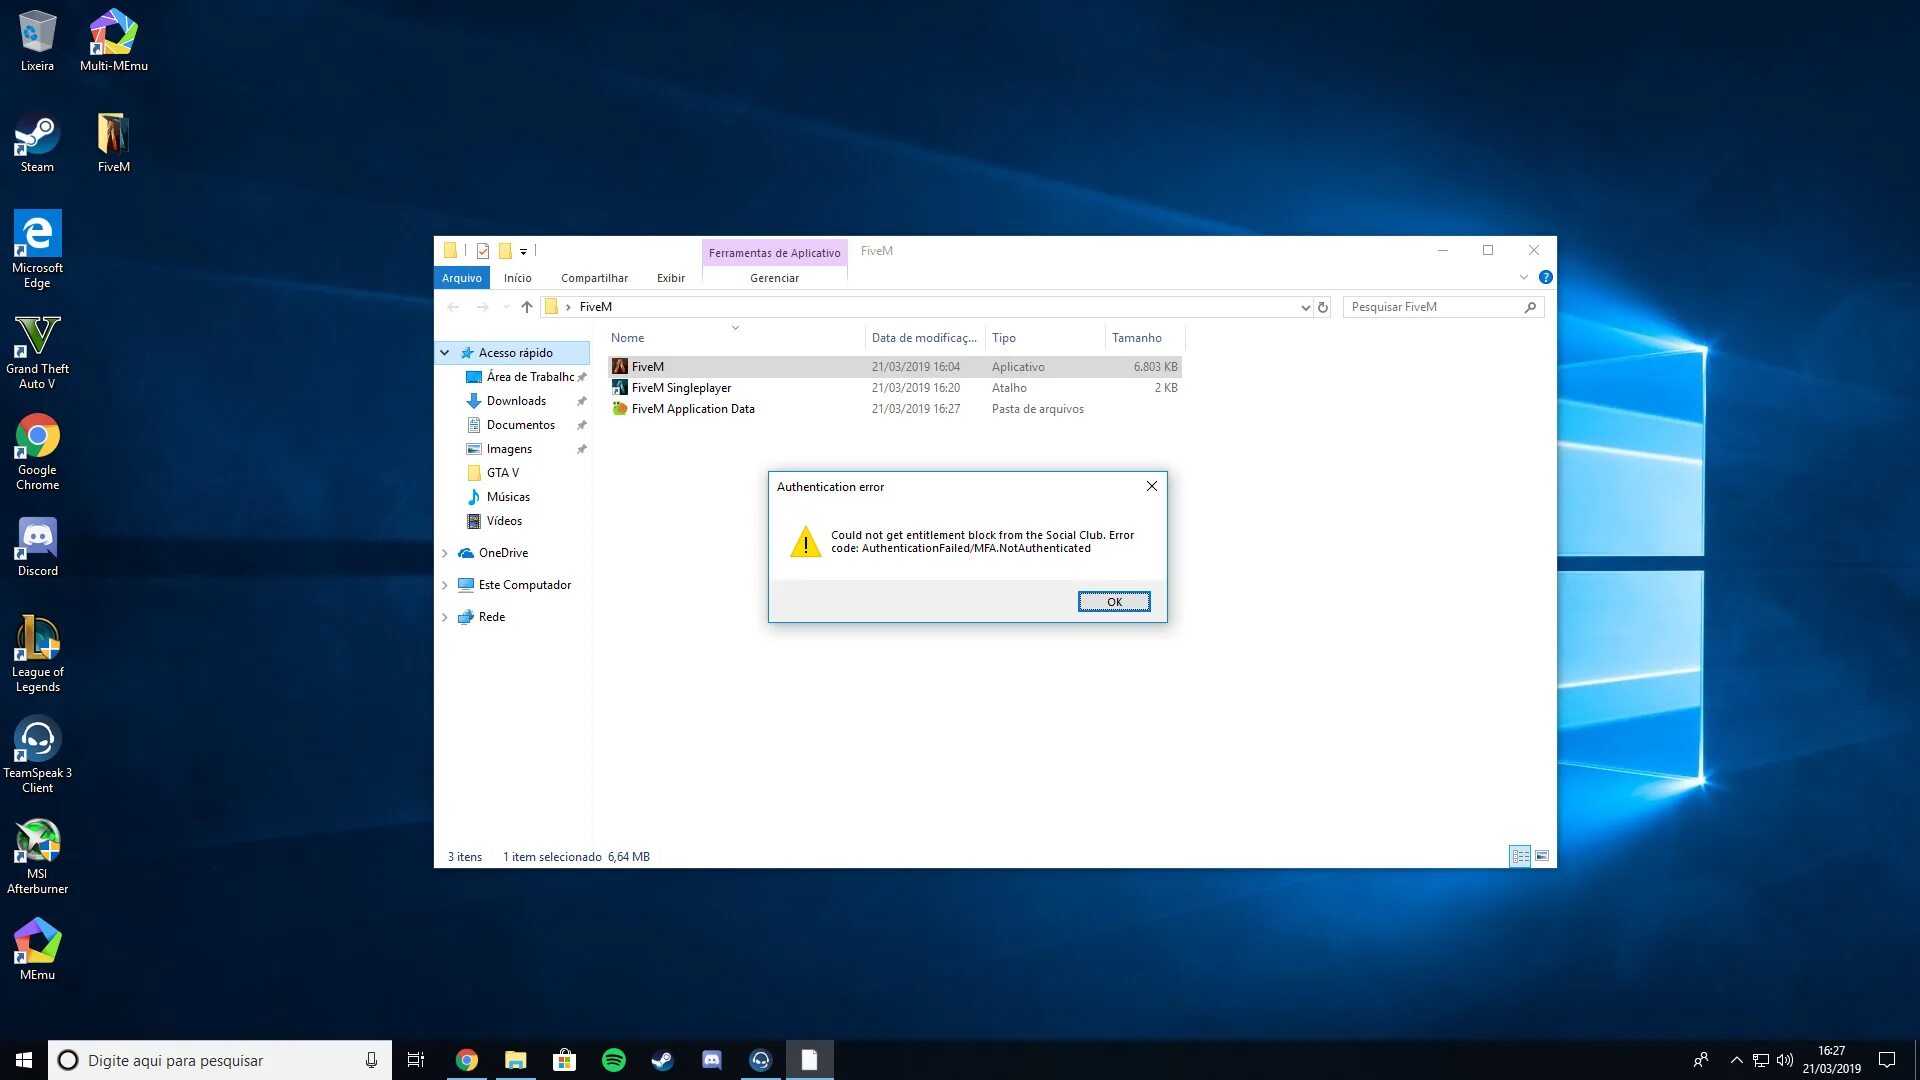Select the Steam desktop shortcut
Image resolution: width=1920 pixels, height=1080 pixels.
37,142
